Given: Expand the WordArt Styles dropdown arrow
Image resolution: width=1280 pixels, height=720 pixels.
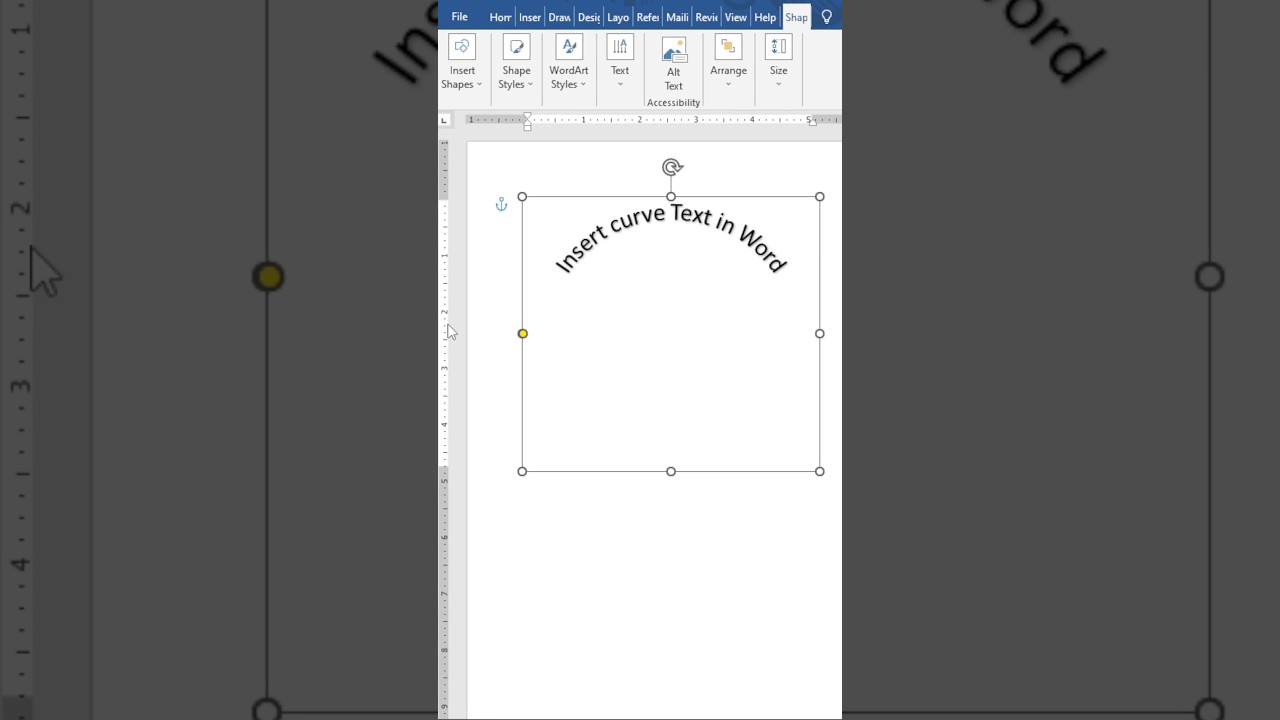Looking at the screenshot, I should pos(583,85).
